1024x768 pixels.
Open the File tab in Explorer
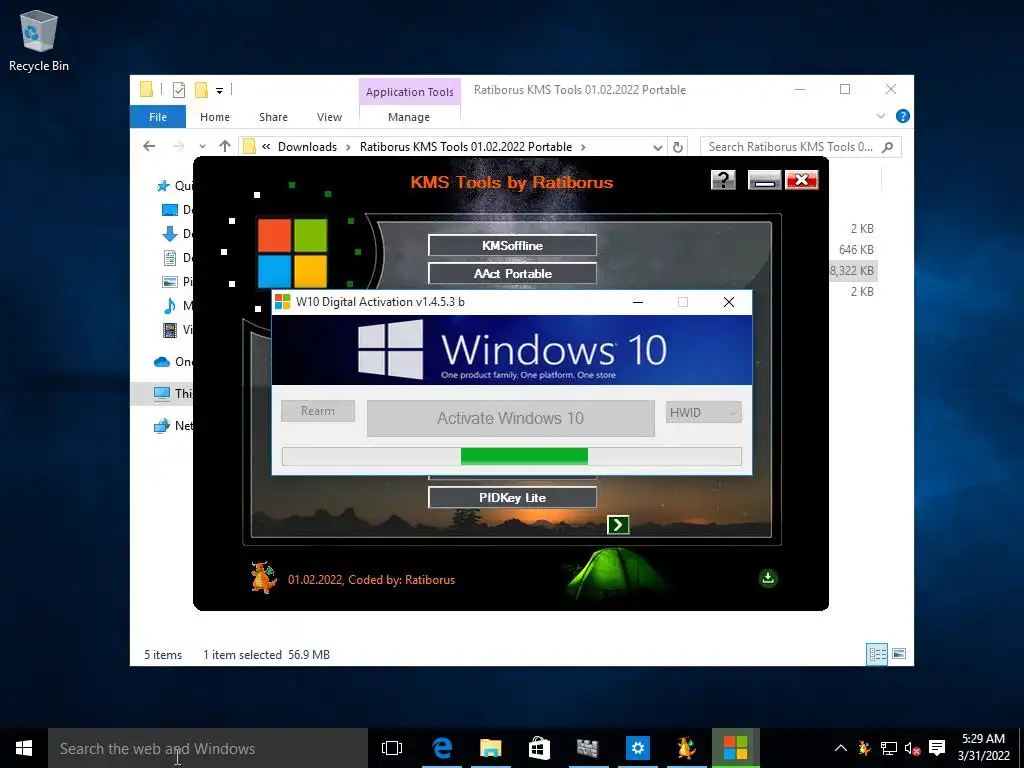(x=158, y=117)
